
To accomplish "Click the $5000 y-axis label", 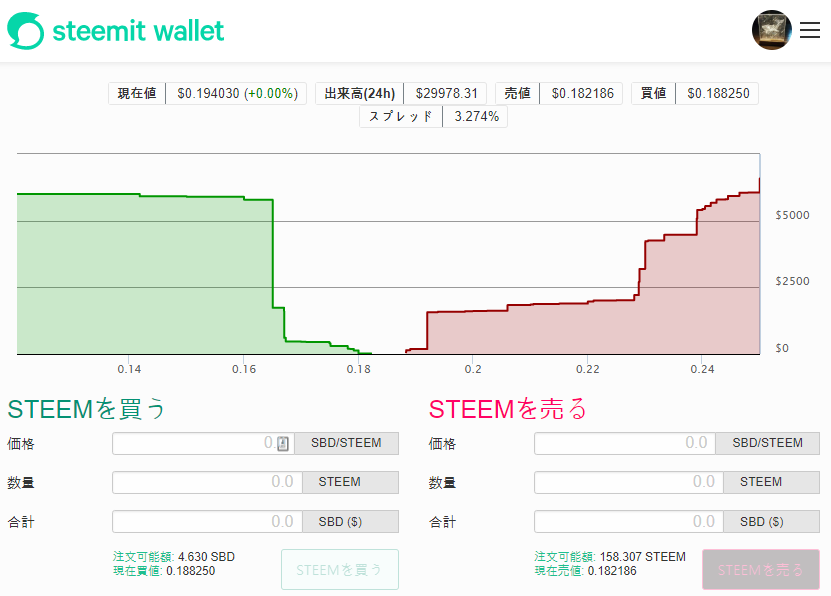I will point(792,215).
